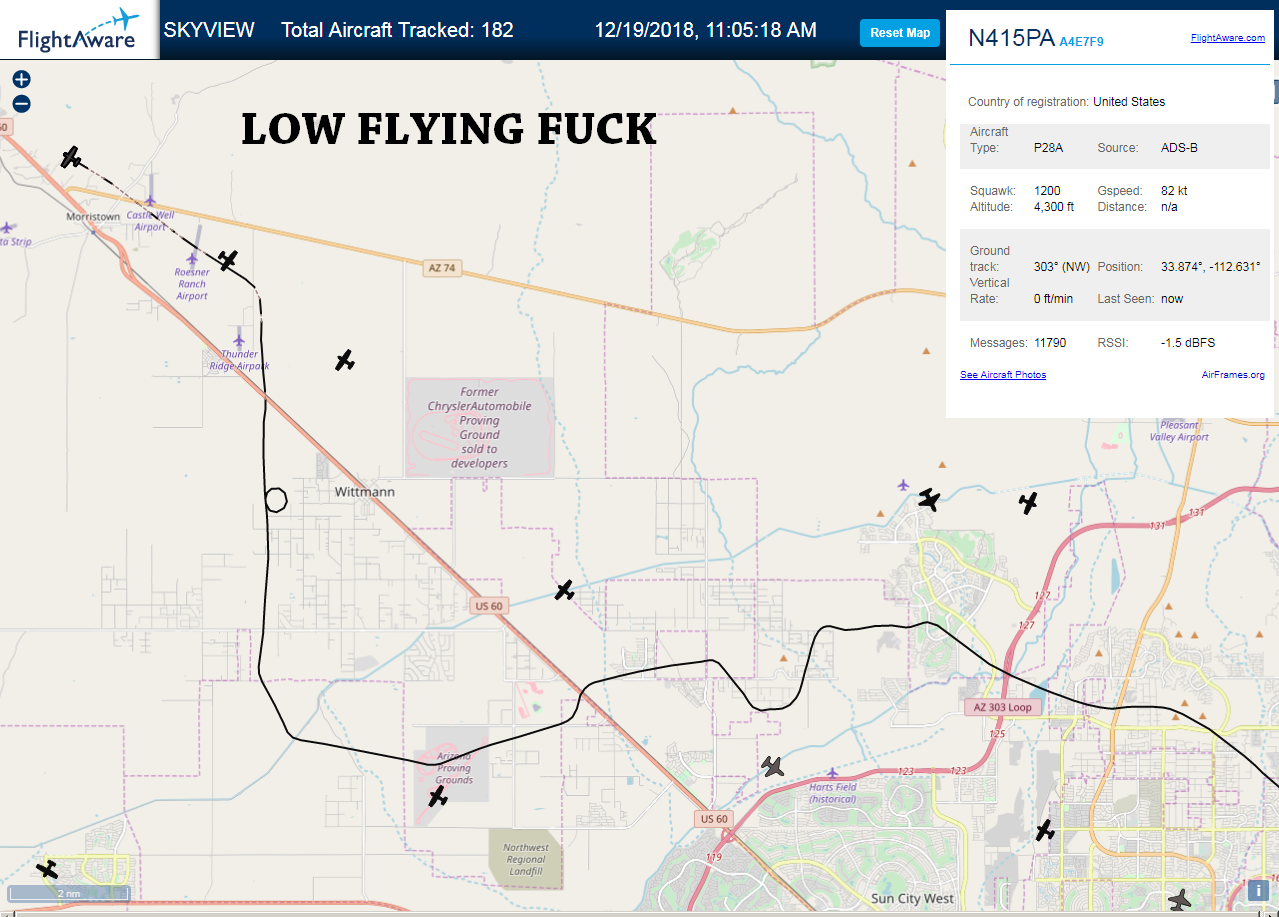The image size is (1279, 917).
Task: Select aircraft on the blue canal line
Action: coord(565,590)
